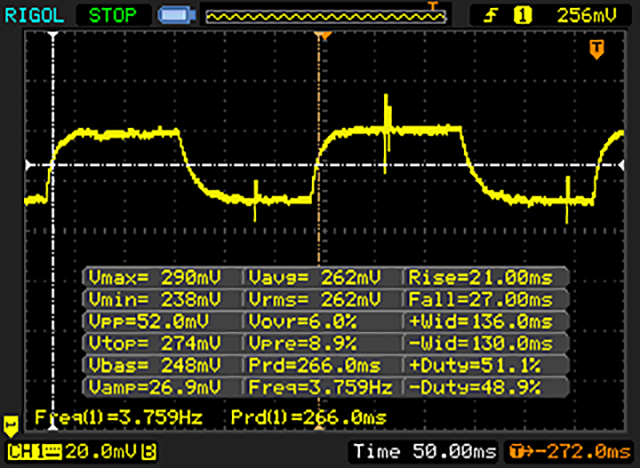640x468 pixels.
Task: Click the Prd(1)=266.0ms bottom readout
Action: pos(309,417)
